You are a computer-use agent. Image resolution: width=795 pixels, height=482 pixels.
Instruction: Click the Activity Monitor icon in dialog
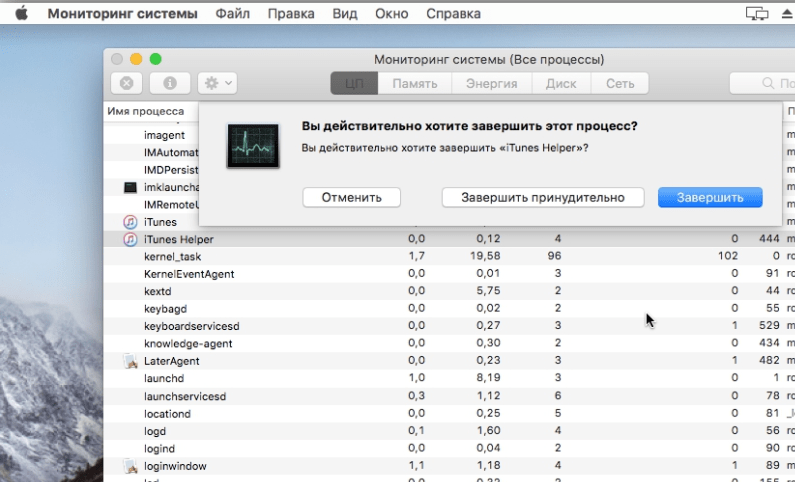tap(253, 145)
